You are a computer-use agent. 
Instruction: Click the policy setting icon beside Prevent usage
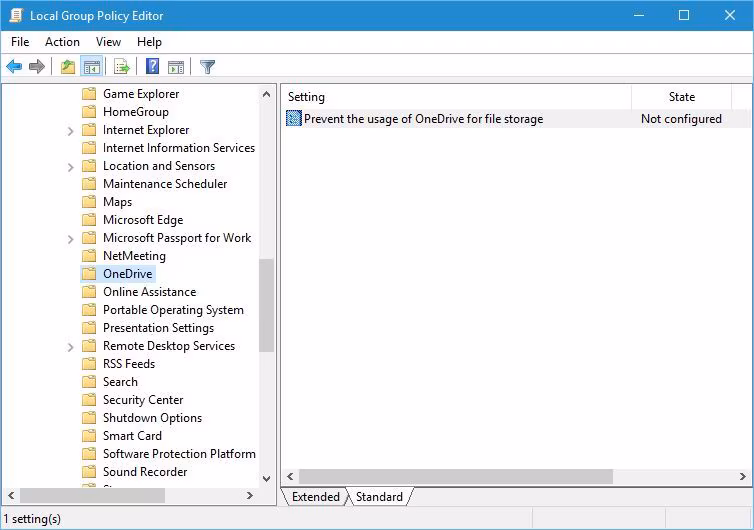pyautogui.click(x=293, y=118)
